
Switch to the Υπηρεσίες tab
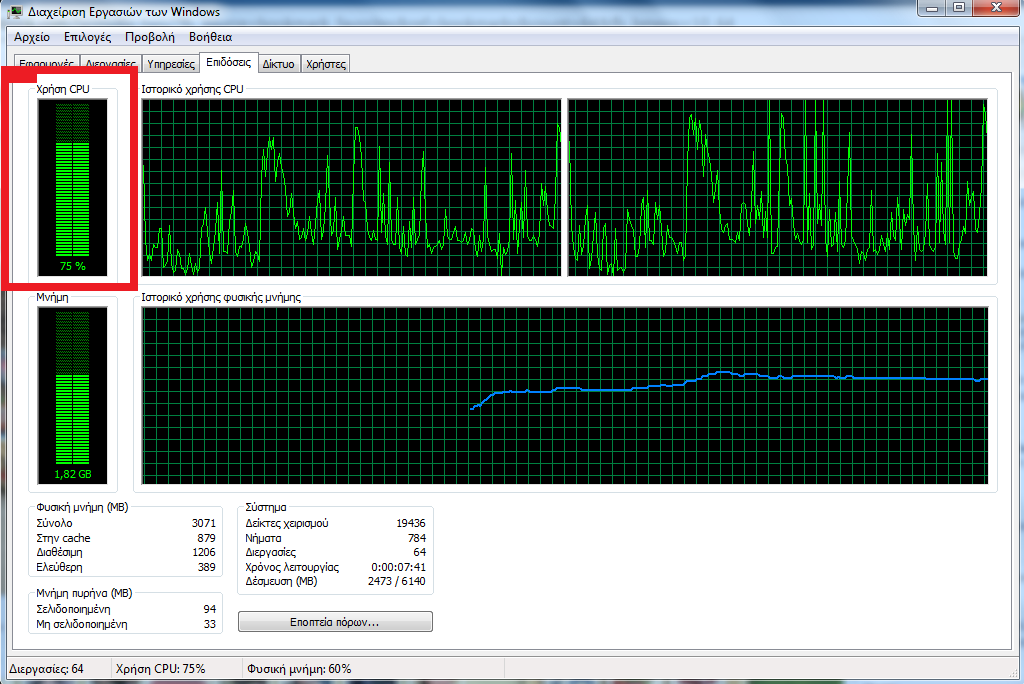pos(170,63)
